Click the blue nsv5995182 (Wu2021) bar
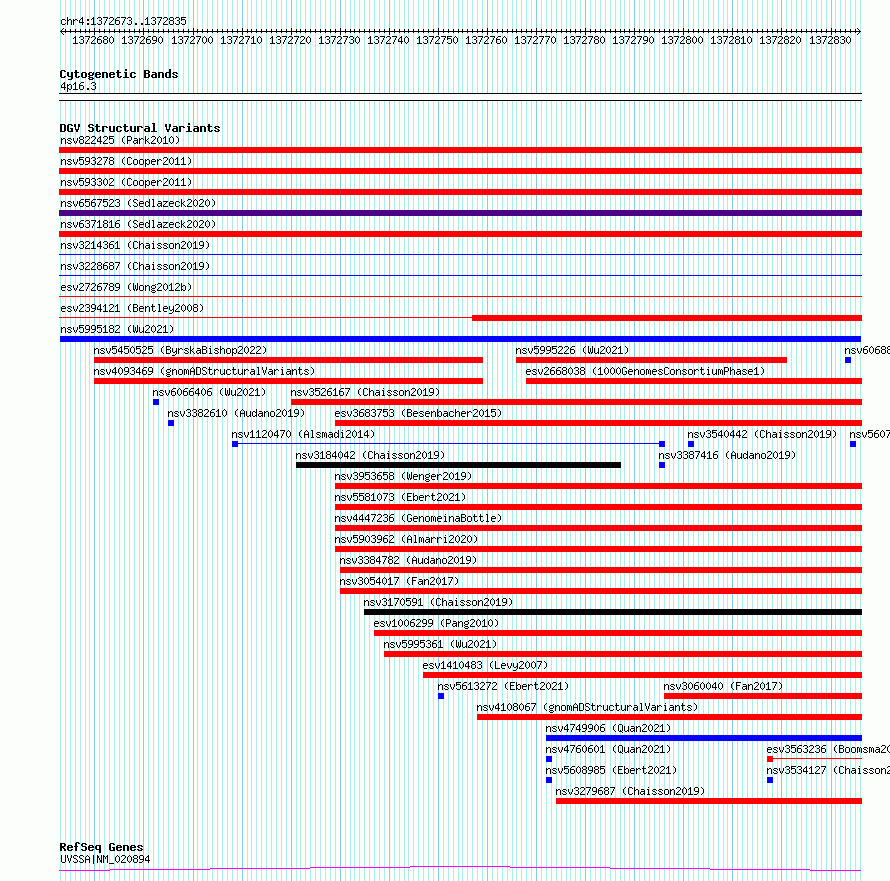 pyautogui.click(x=460, y=339)
